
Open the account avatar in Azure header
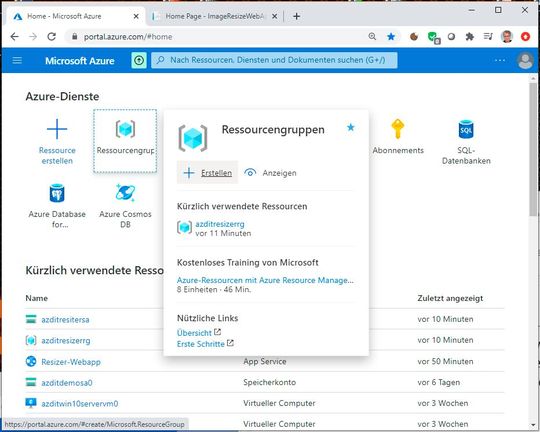[525, 61]
